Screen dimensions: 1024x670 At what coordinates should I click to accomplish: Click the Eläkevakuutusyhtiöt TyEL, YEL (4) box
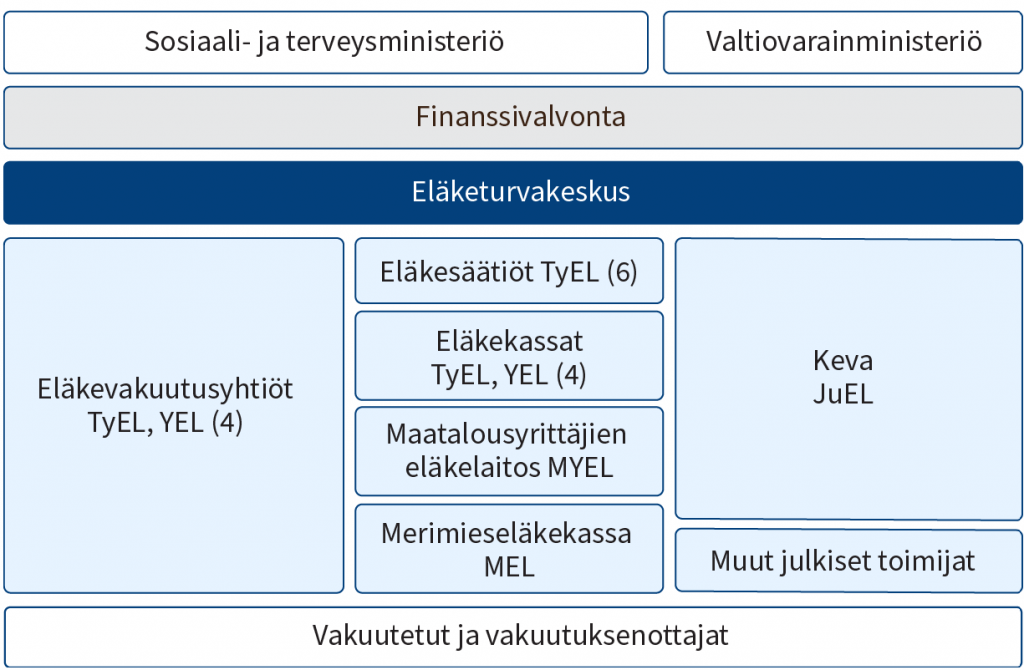(174, 415)
